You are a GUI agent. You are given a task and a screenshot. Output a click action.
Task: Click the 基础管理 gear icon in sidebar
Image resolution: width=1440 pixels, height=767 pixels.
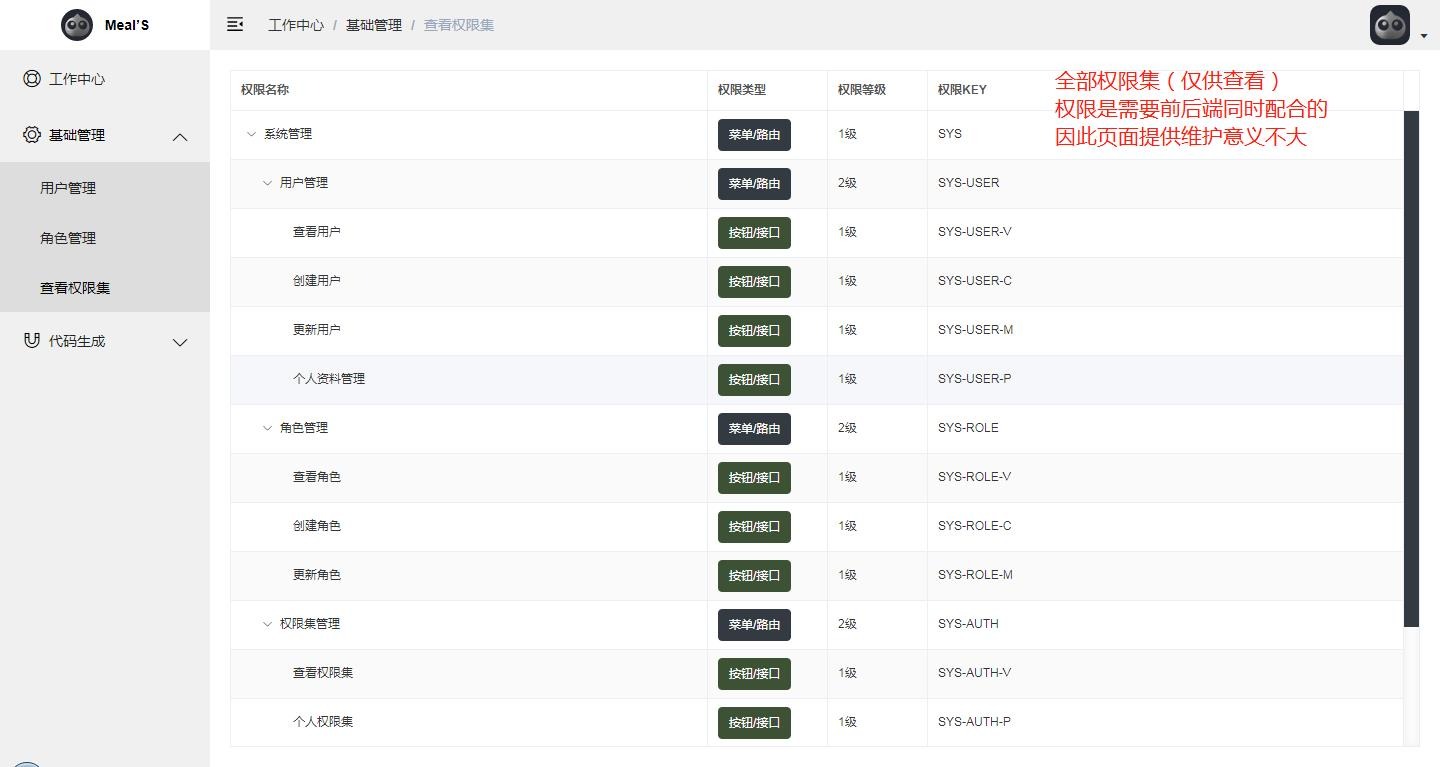(x=32, y=135)
